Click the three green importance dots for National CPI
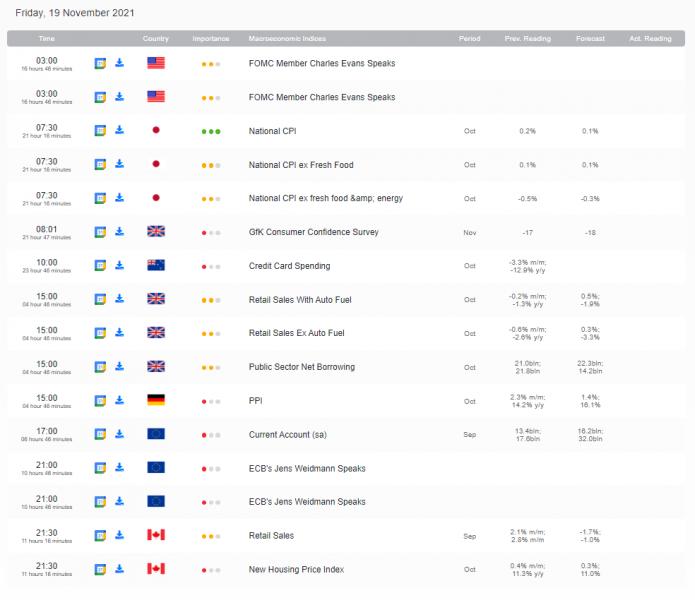Viewport: 695px width, 600px height. pos(210,131)
